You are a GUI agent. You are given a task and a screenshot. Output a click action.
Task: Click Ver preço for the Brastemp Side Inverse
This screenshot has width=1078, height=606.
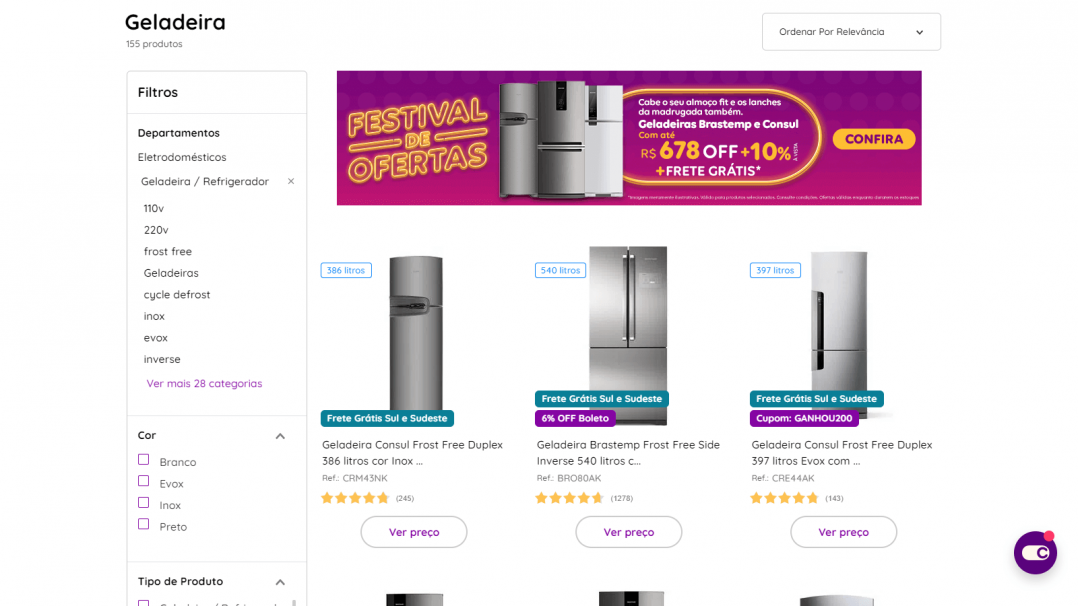point(628,532)
